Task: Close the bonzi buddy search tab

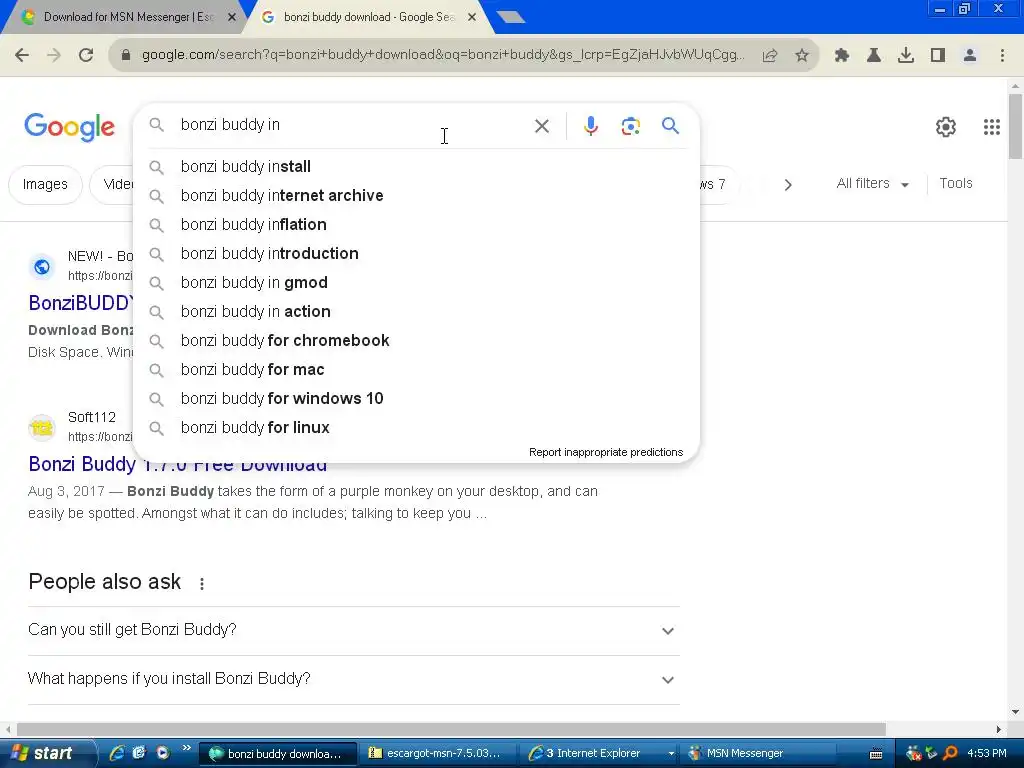Action: coord(472,18)
